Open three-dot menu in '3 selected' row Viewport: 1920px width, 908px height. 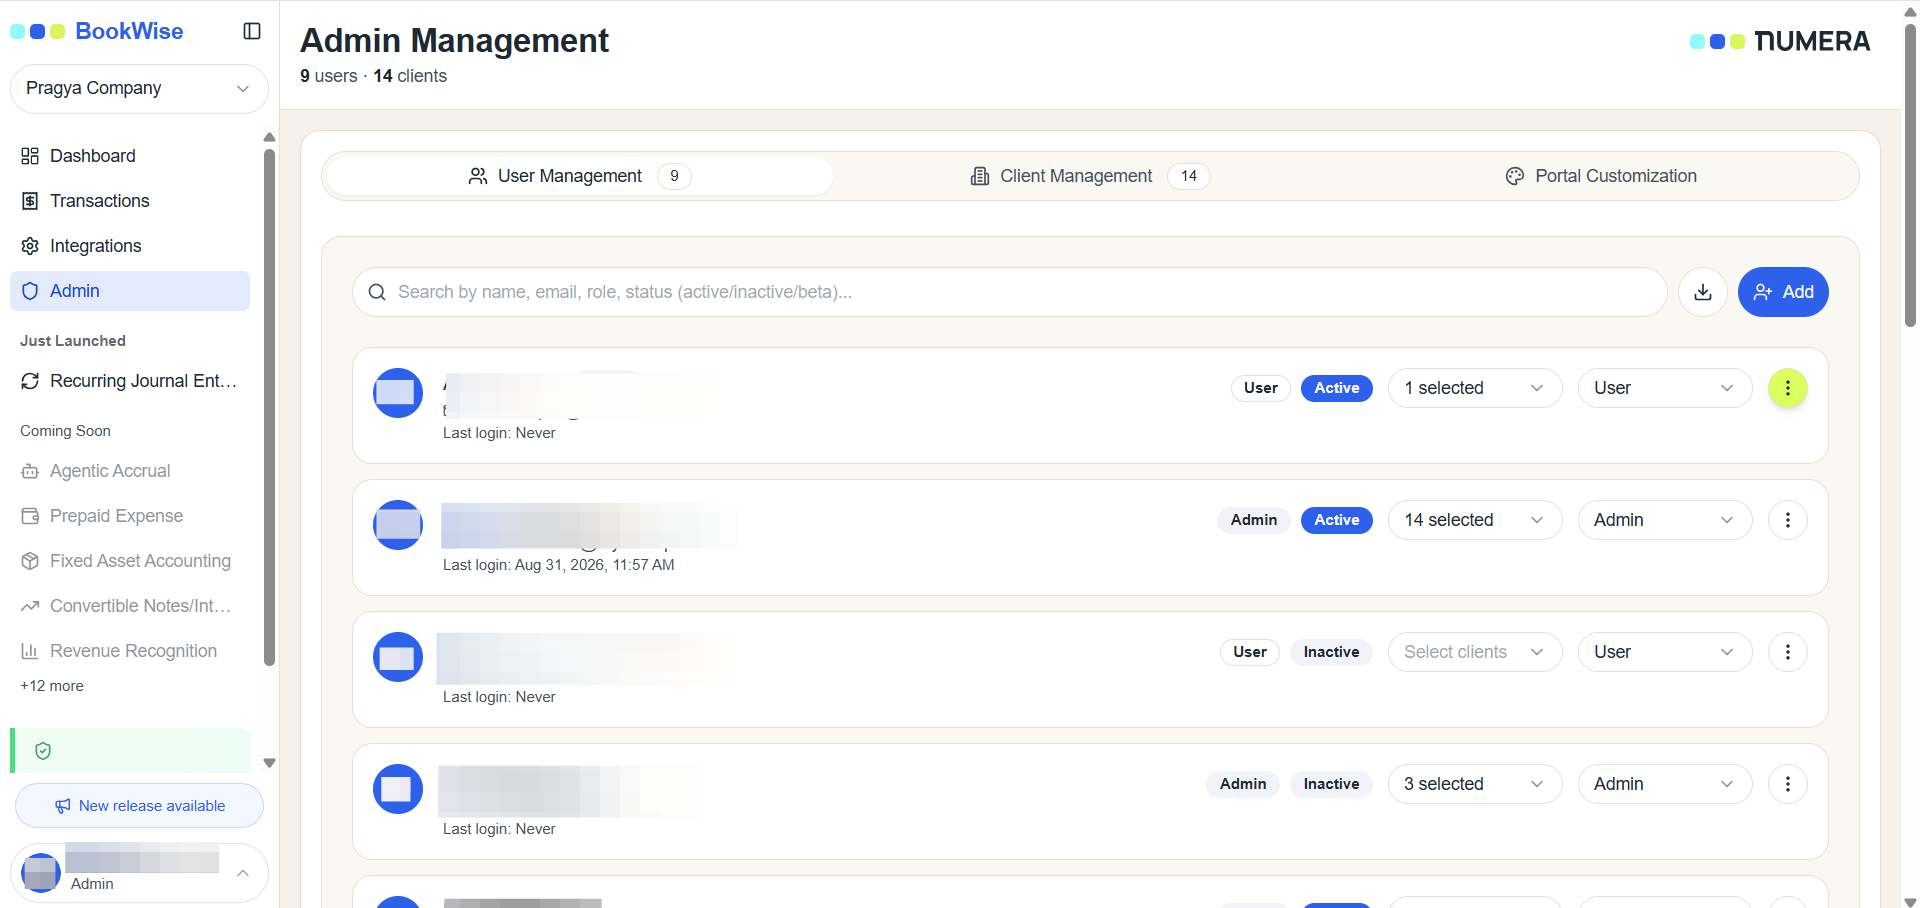click(x=1788, y=784)
